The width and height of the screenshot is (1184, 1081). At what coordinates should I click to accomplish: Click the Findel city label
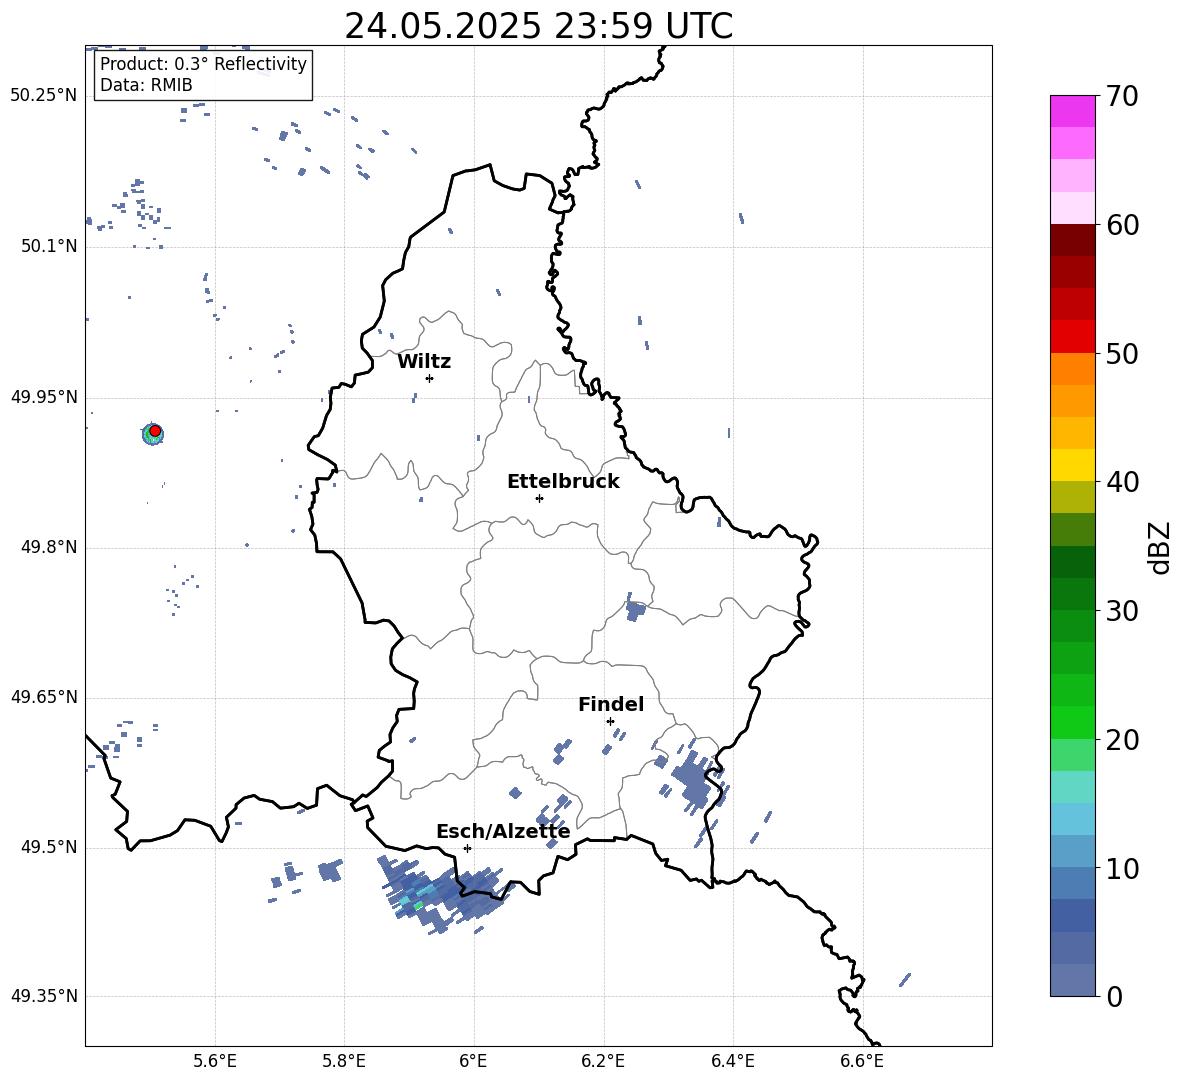(611, 704)
